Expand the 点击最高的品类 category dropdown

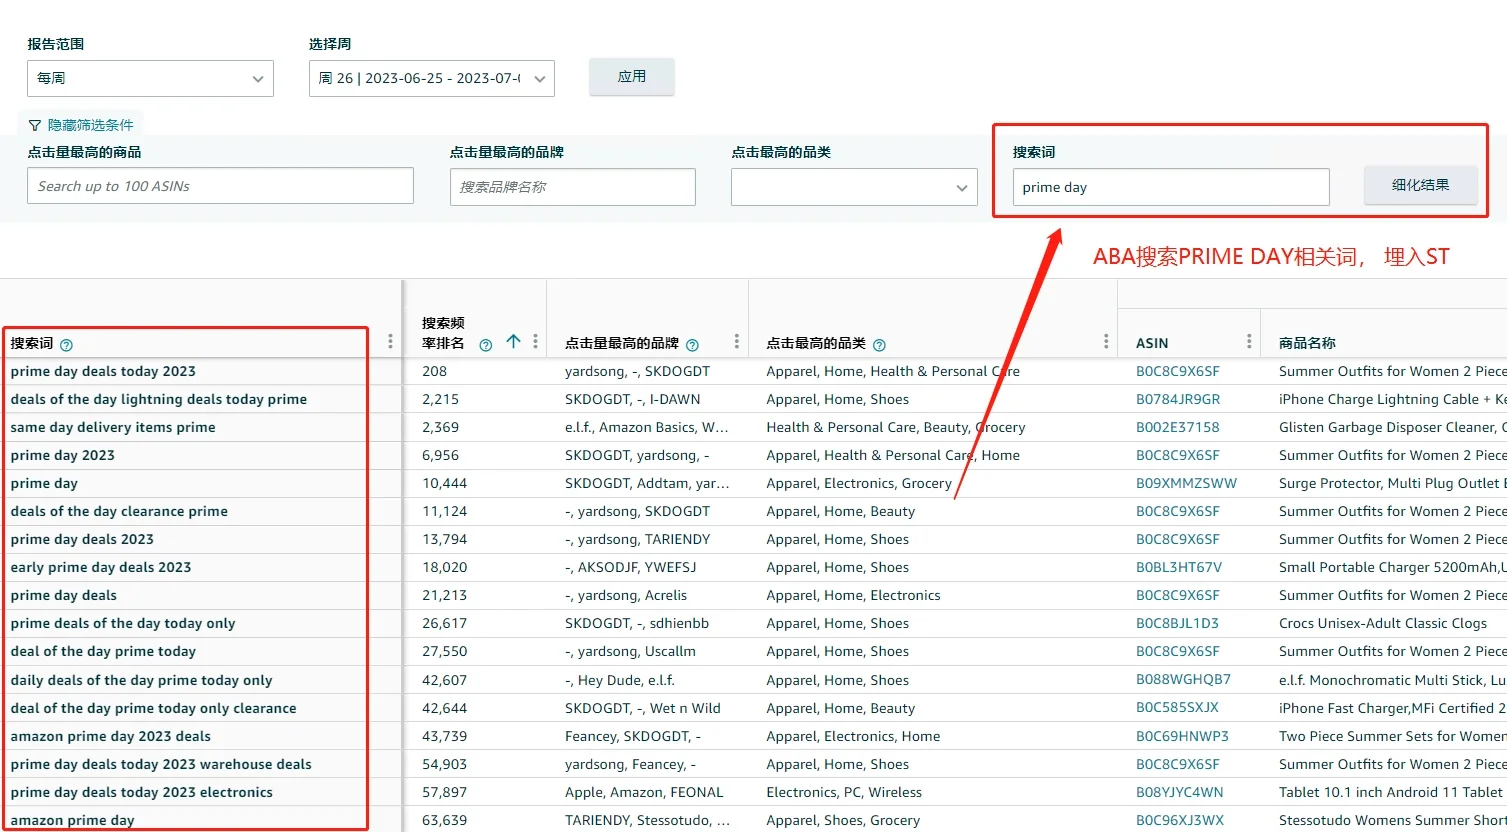pyautogui.click(x=854, y=187)
